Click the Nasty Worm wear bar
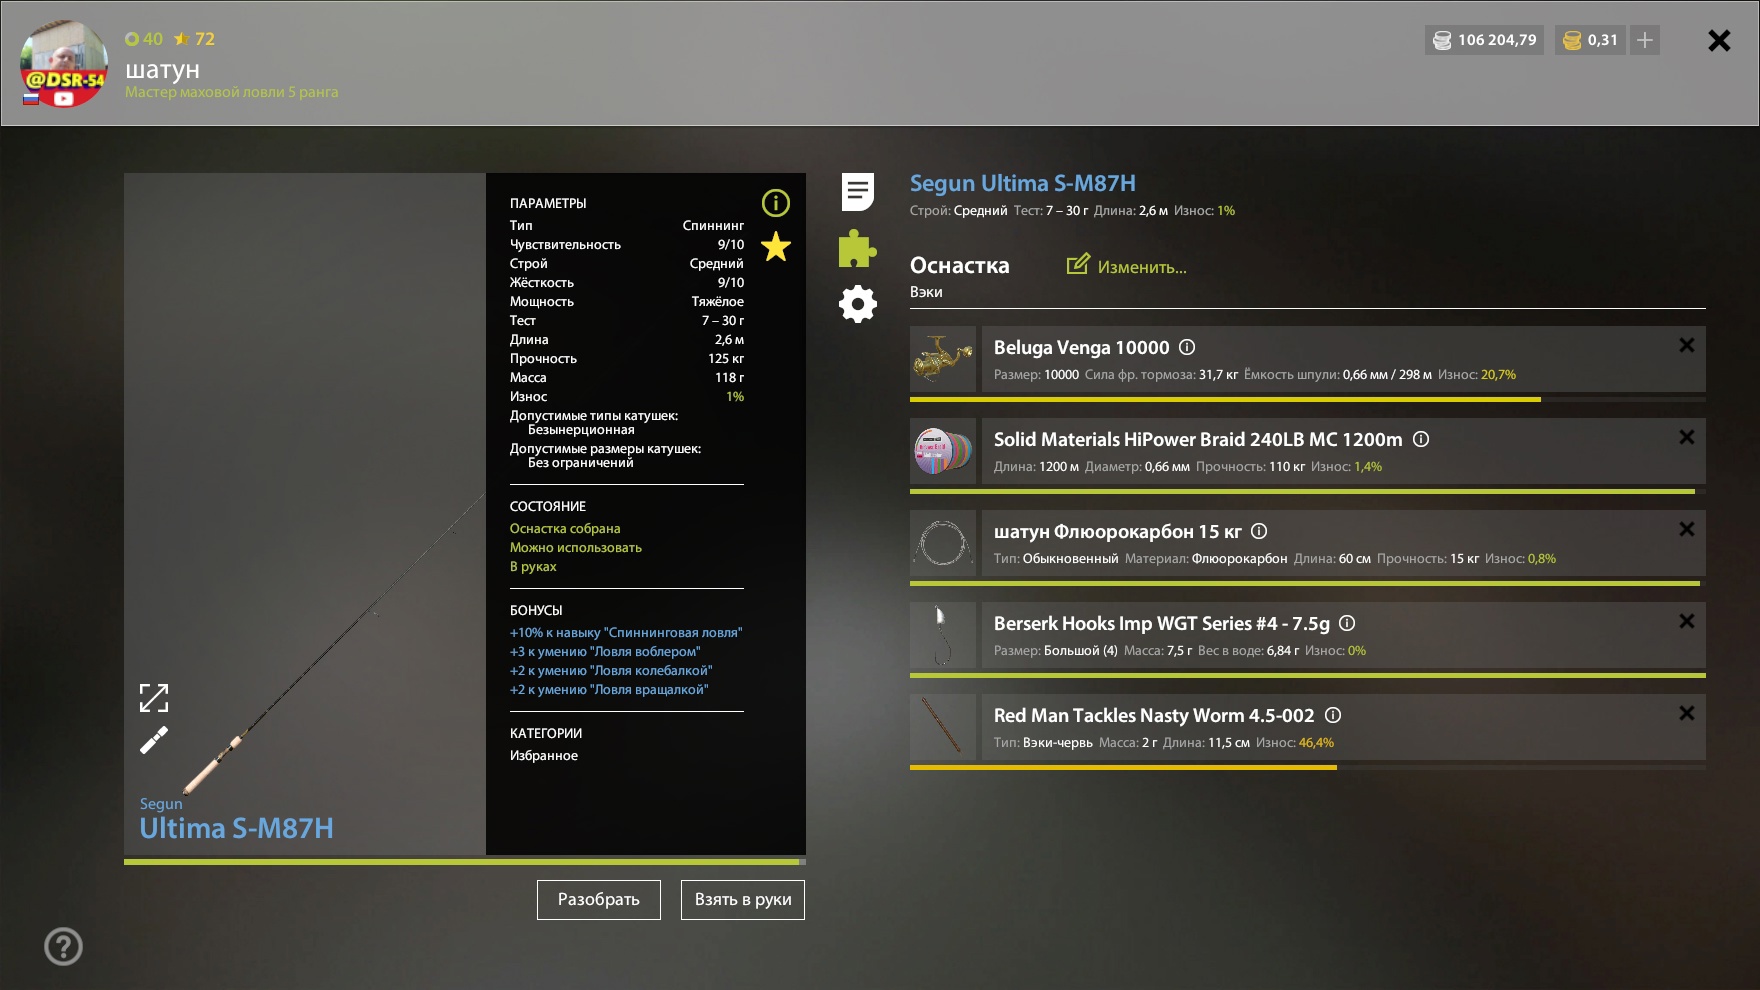Screen dimensions: 1760x990 click(x=1308, y=767)
